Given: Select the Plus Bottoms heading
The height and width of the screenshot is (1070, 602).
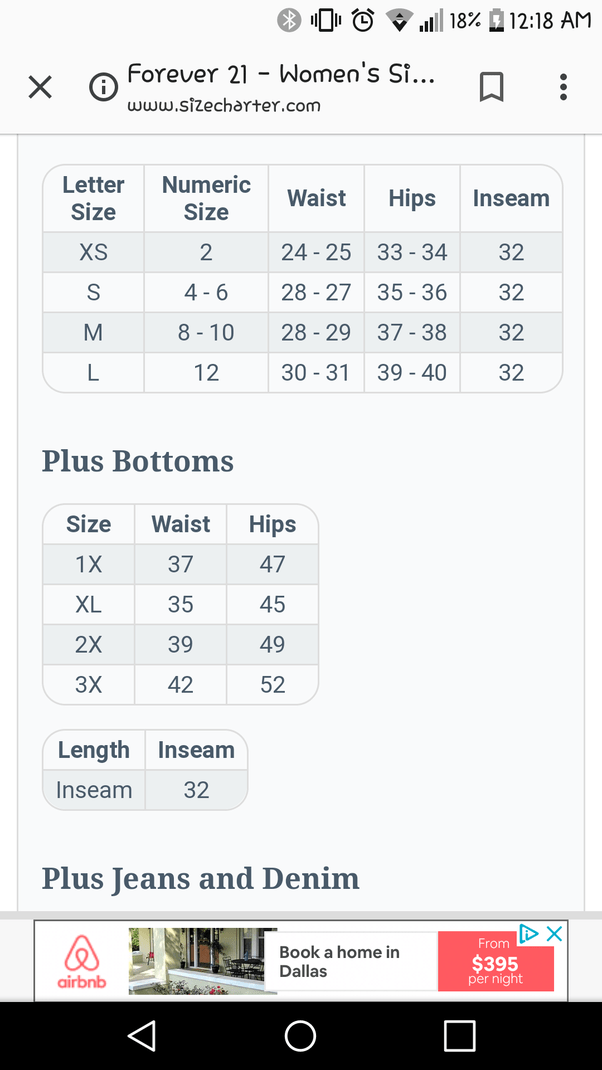Looking at the screenshot, I should coord(138,461).
